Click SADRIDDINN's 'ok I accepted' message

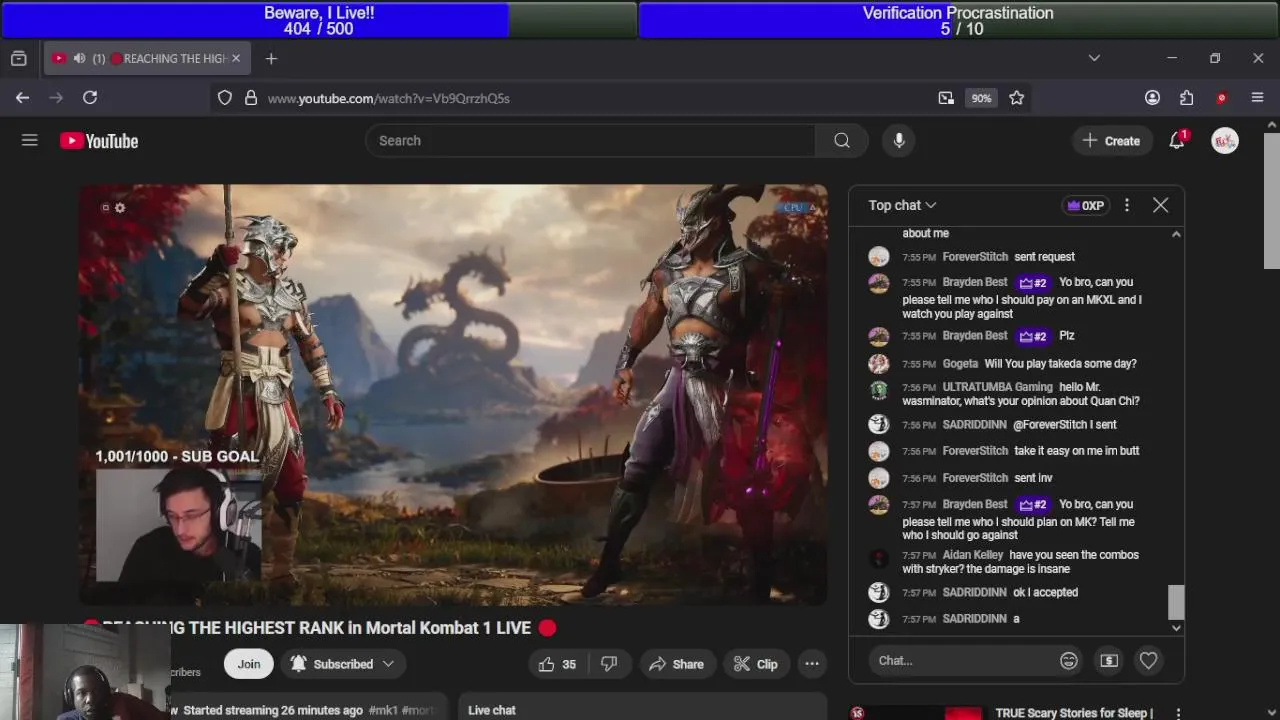click(x=1045, y=593)
